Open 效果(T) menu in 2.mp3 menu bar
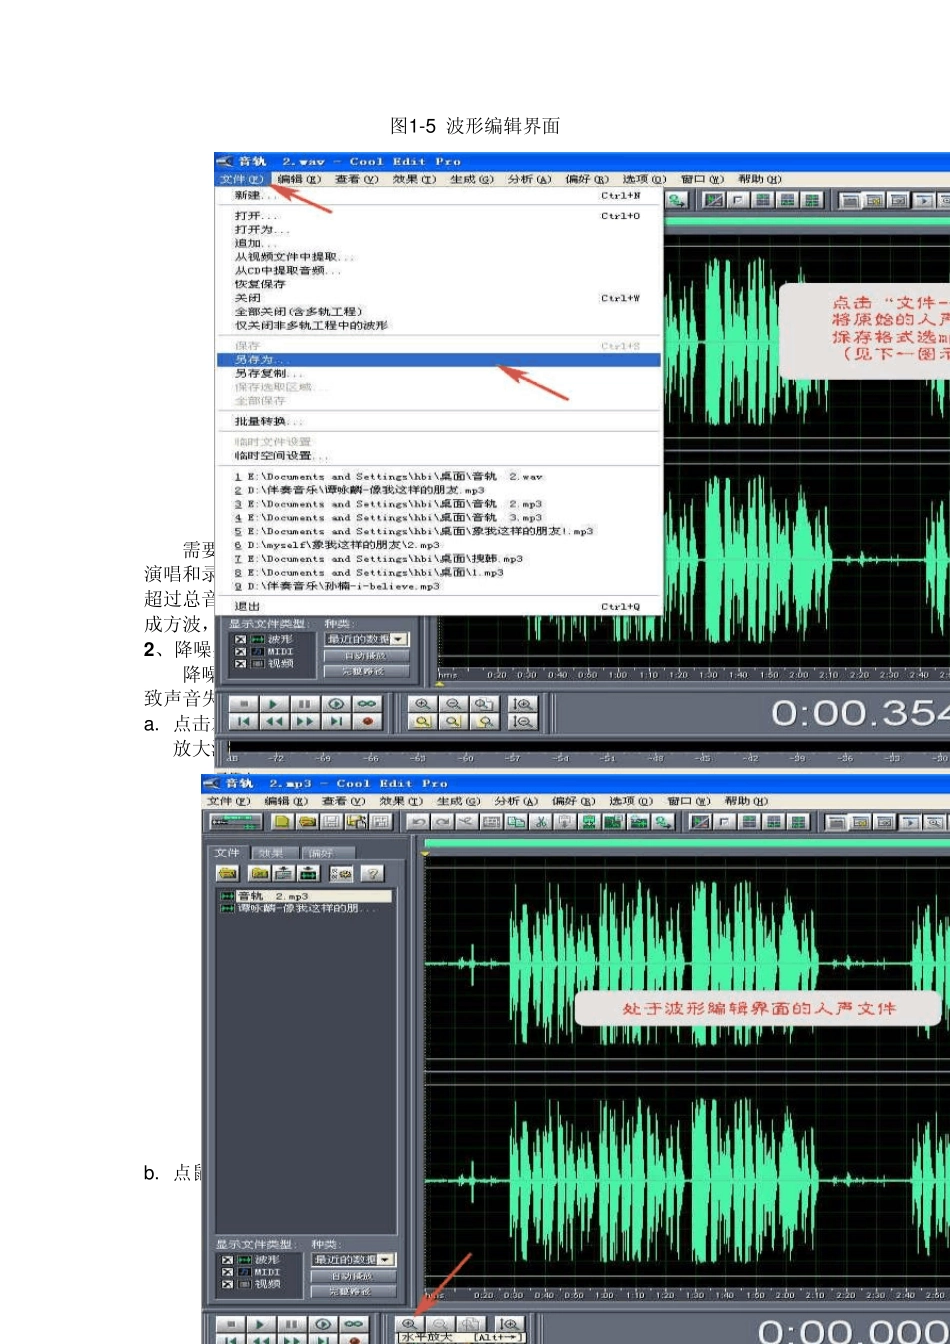 coord(400,801)
